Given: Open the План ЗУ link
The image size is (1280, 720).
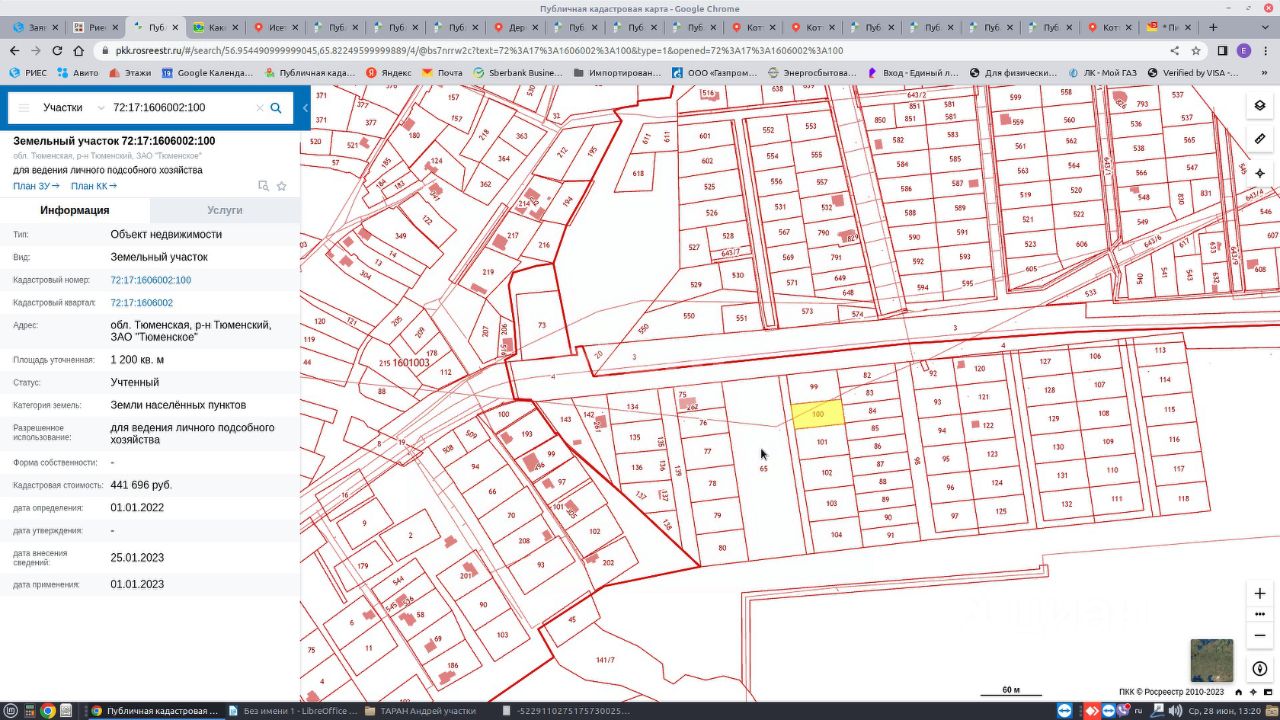Looking at the screenshot, I should click(x=36, y=186).
